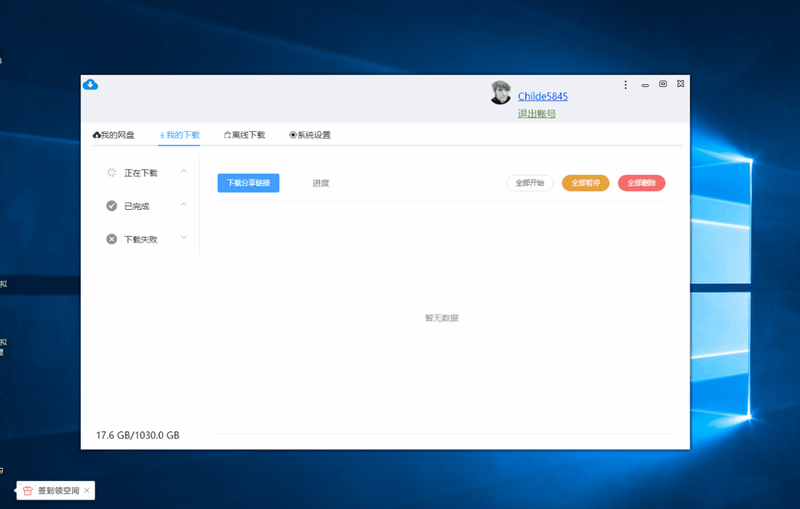The image size is (800, 509).
Task: Click the user avatar picture
Action: click(x=501, y=92)
